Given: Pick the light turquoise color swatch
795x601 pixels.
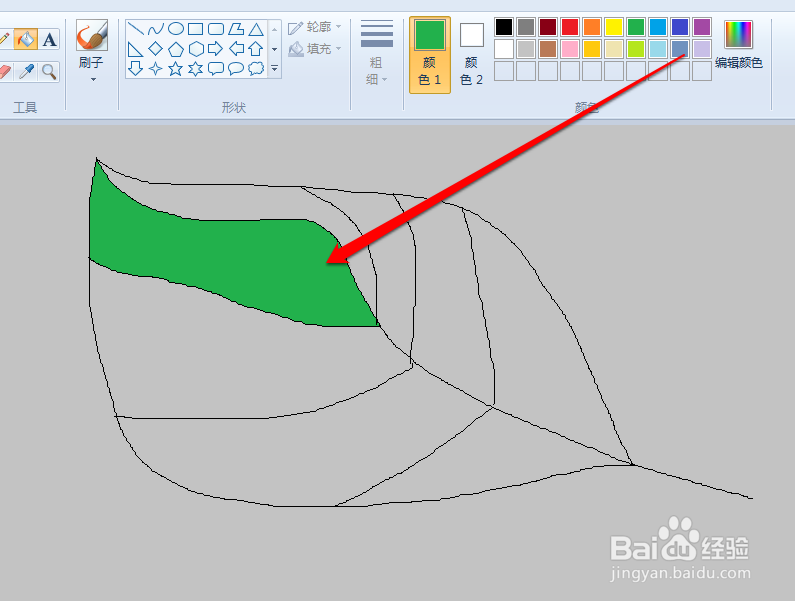Looking at the screenshot, I should (x=658, y=49).
